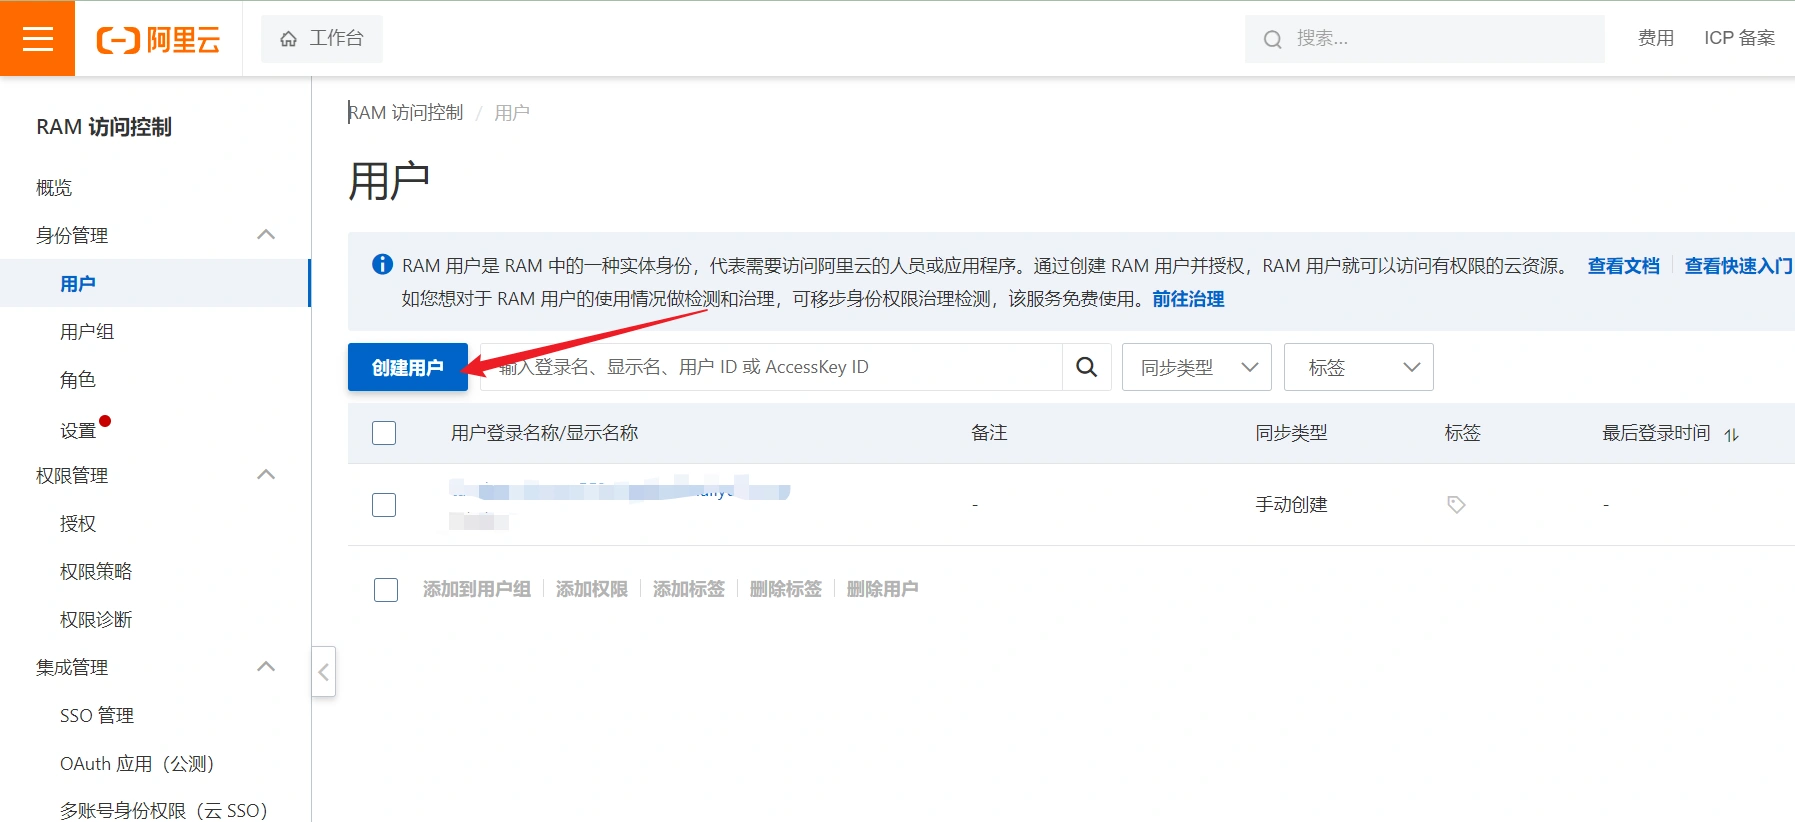Open the 标签 dropdown filter
The height and width of the screenshot is (822, 1795).
1358,367
